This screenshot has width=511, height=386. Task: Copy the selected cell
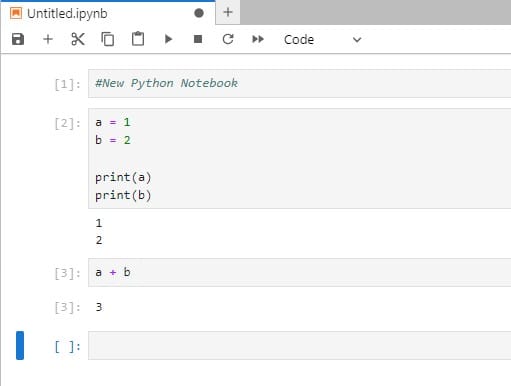(x=108, y=39)
